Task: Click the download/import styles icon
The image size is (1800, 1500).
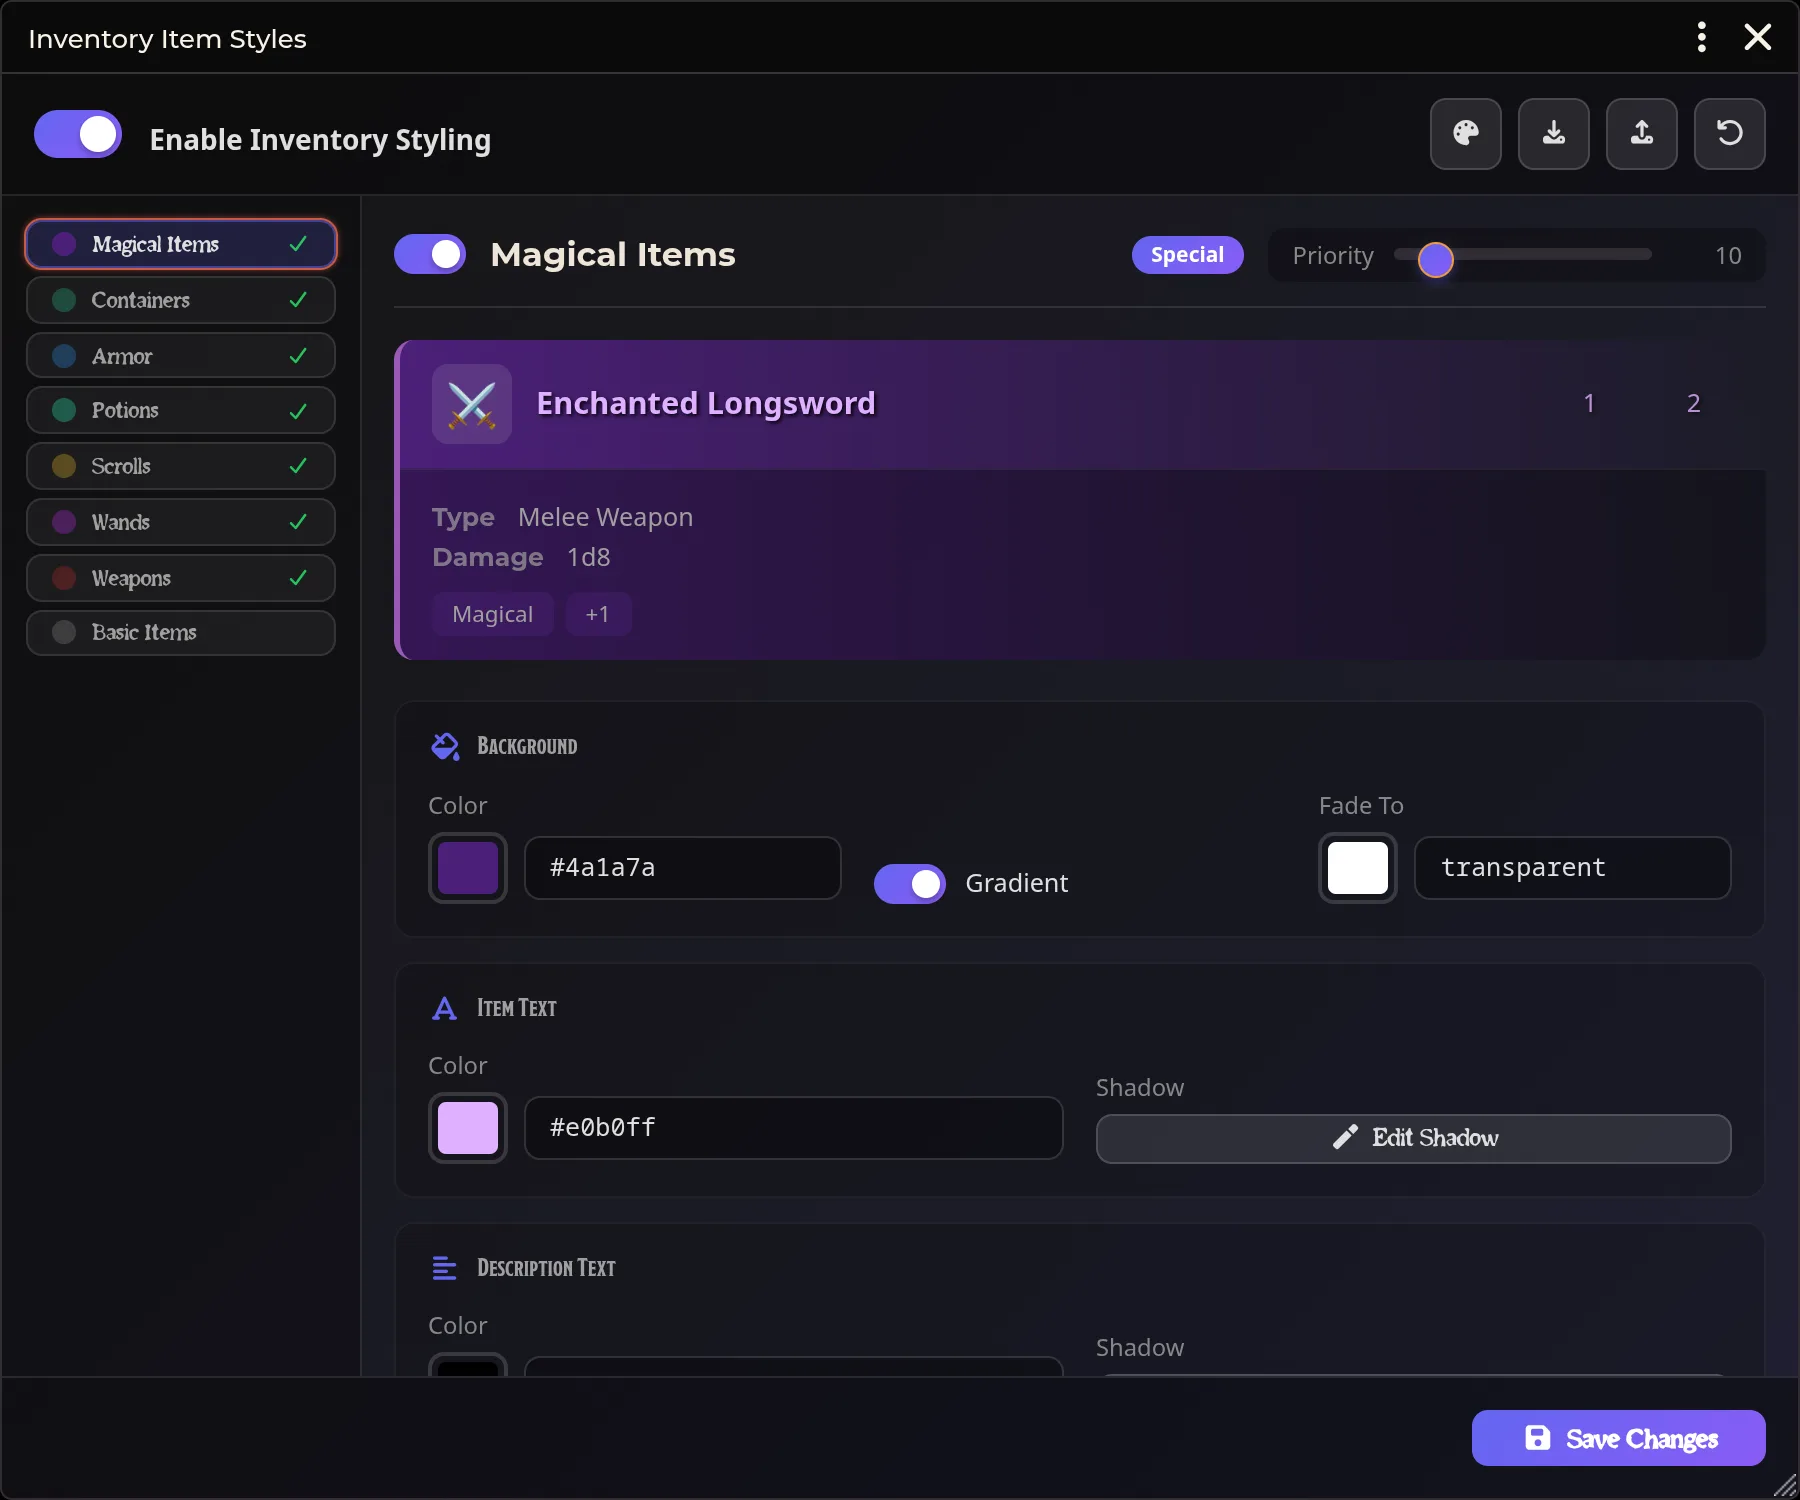Action: click(1553, 134)
